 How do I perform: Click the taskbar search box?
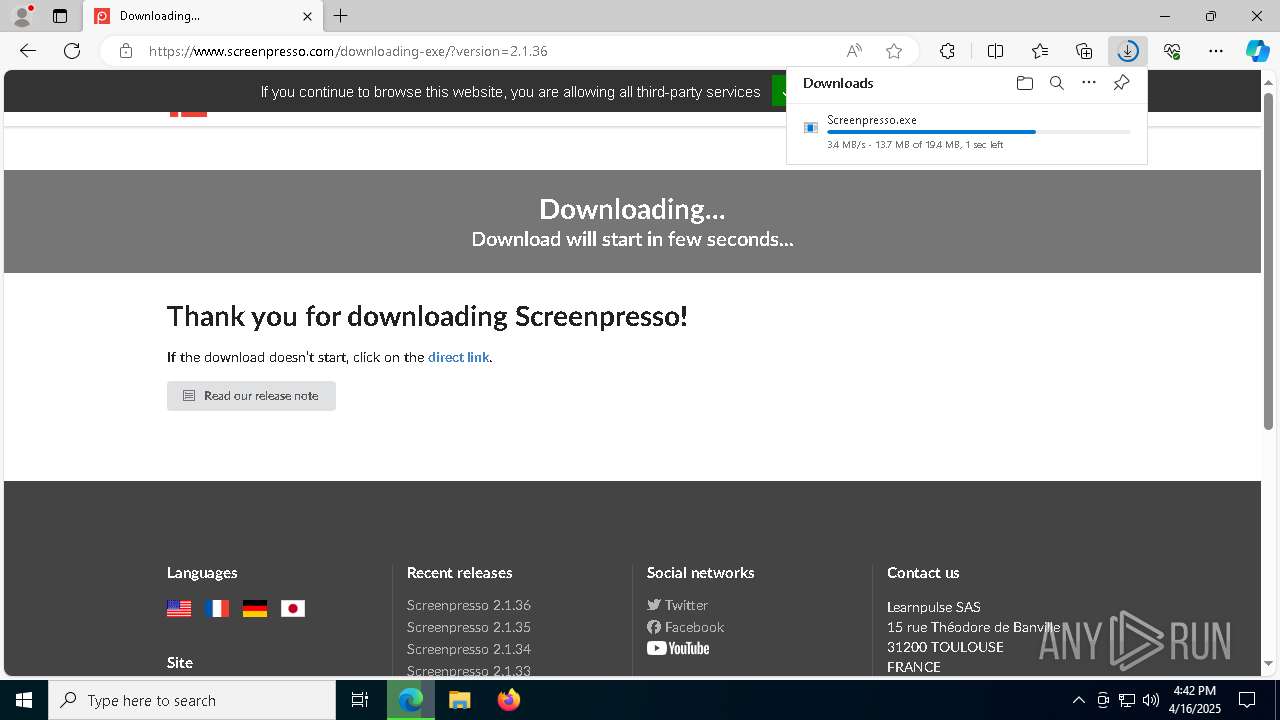point(192,700)
